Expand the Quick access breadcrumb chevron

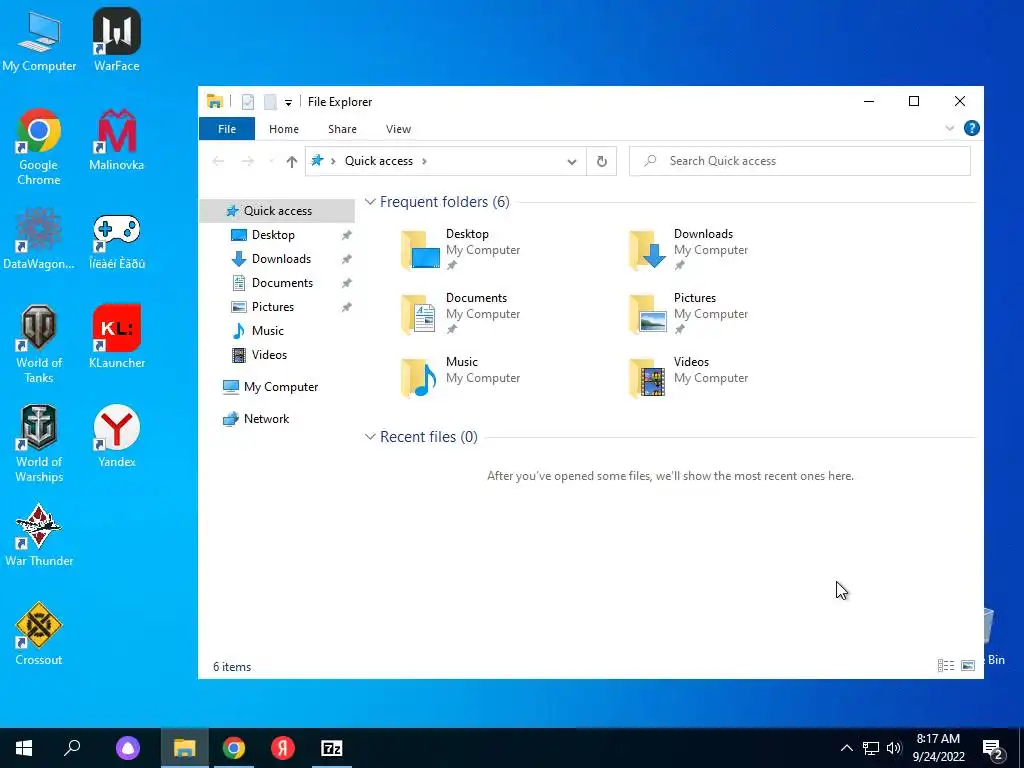click(424, 161)
